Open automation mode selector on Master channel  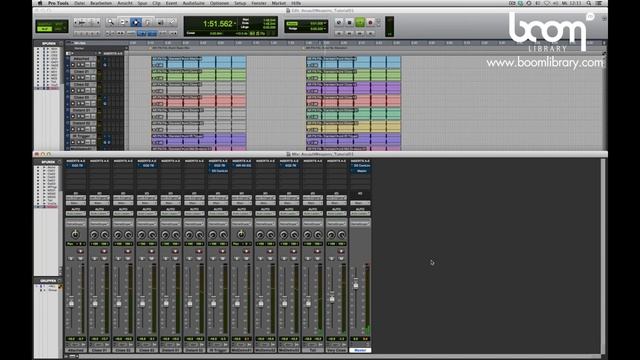(x=360, y=213)
